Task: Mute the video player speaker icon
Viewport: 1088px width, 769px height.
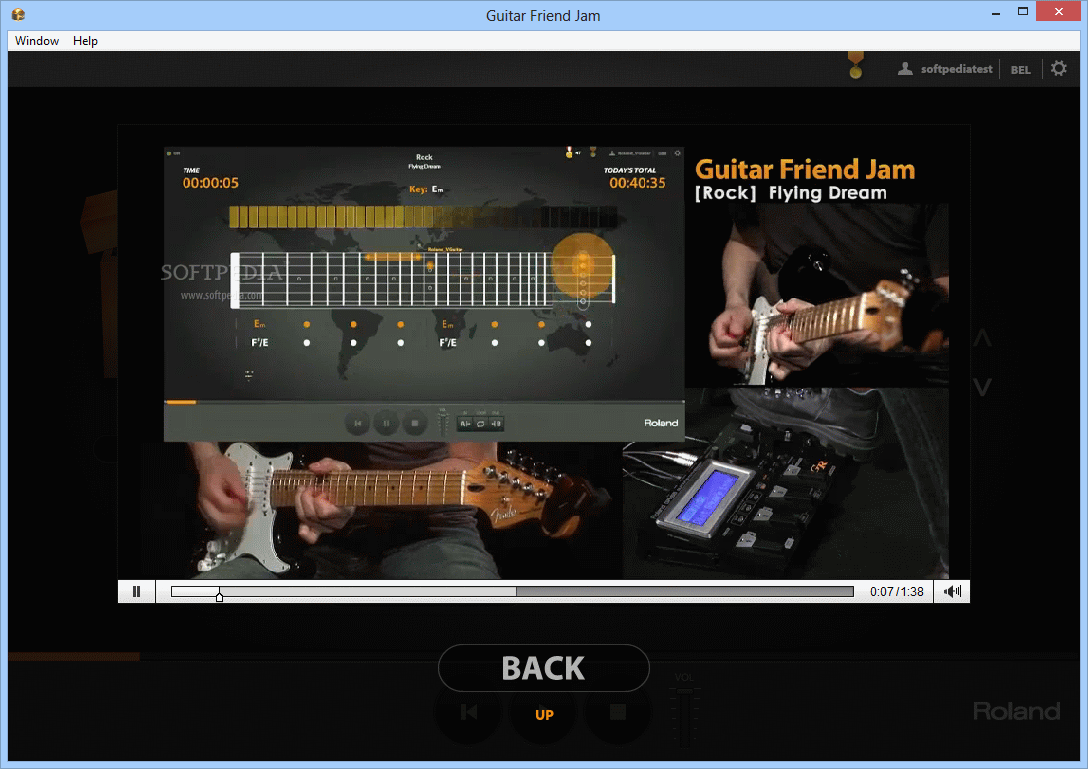Action: tap(952, 591)
